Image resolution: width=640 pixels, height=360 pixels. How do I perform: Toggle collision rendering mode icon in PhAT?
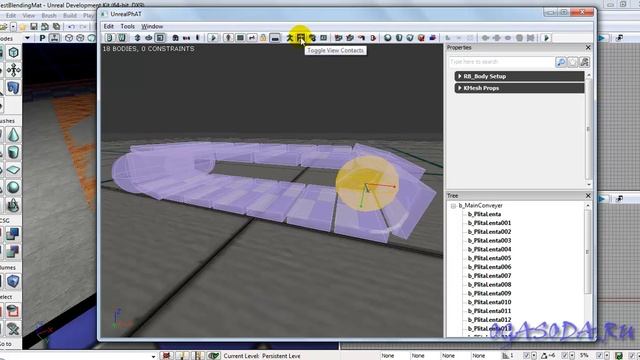240,38
